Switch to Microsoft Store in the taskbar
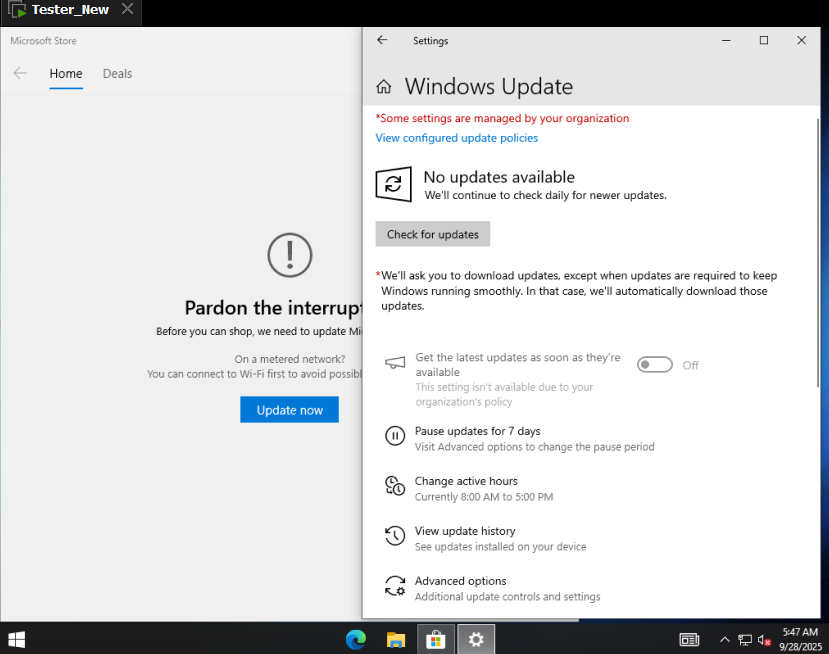829x654 pixels. [436, 640]
